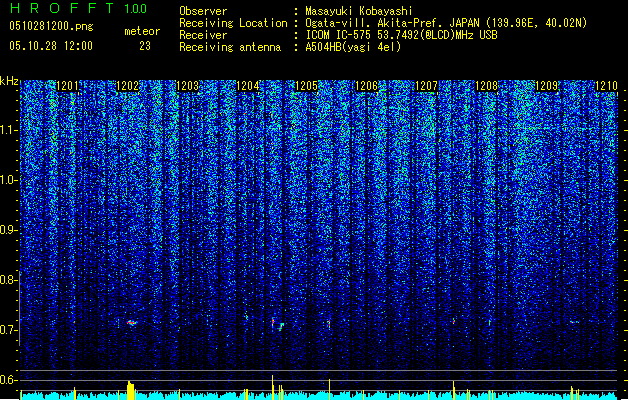
Task: Click the 0.9 kHz axis label
Action: [x=9, y=230]
